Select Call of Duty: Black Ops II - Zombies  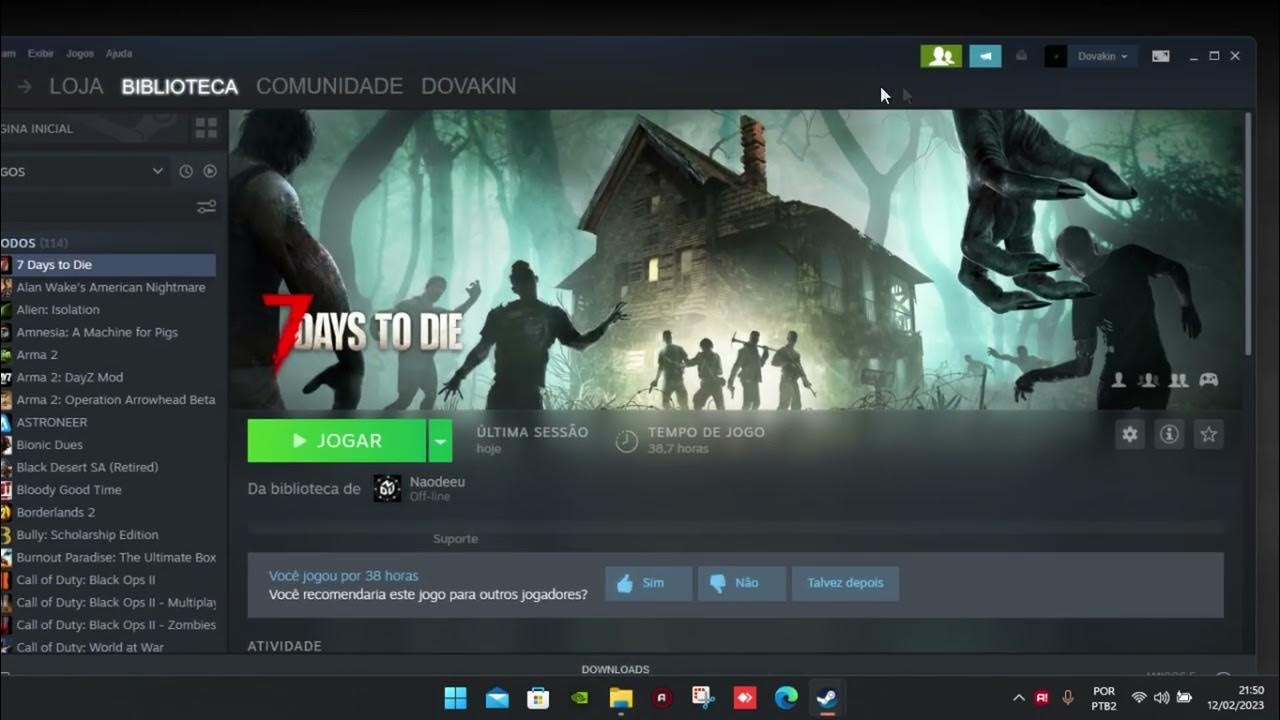[108, 625]
